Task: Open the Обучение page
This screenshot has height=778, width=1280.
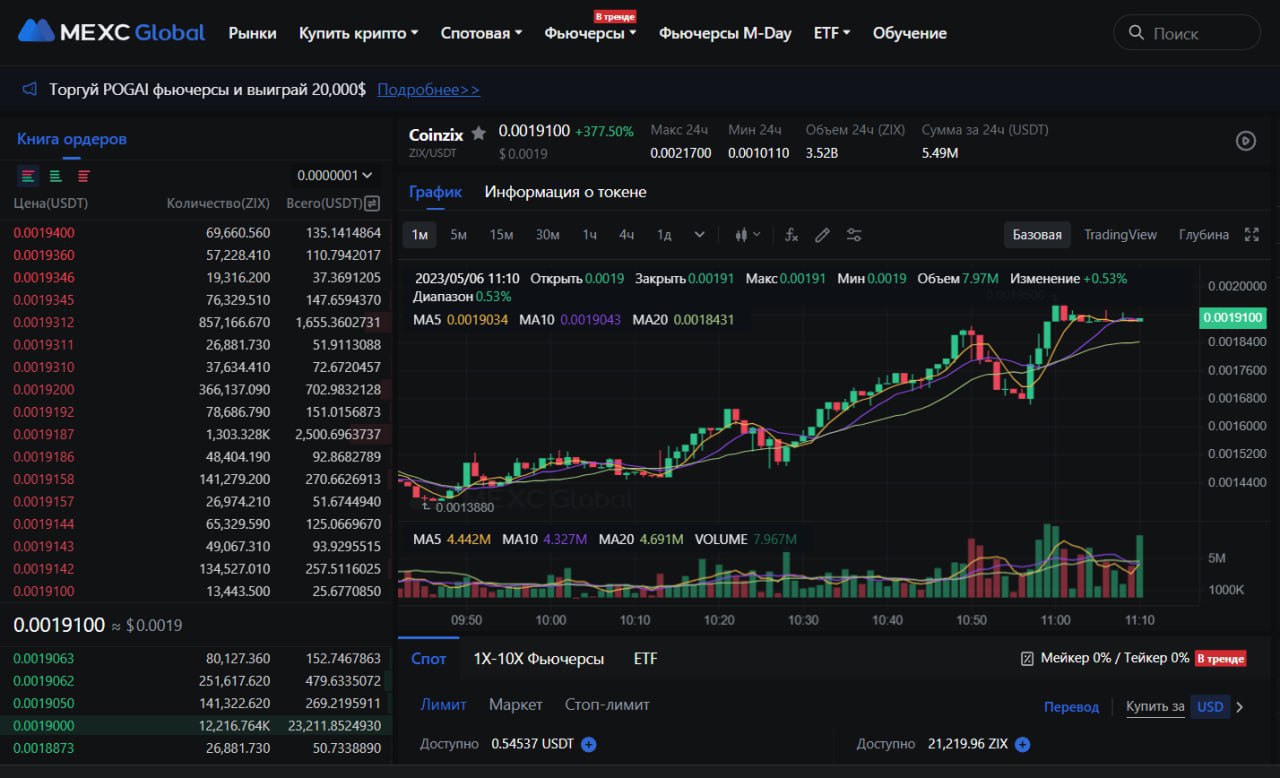Action: pyautogui.click(x=910, y=33)
